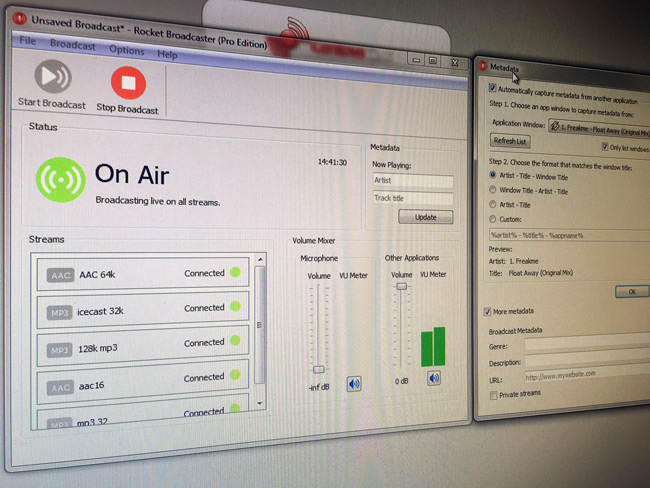Maximize the Rocket Broadcaster window

(x=432, y=61)
